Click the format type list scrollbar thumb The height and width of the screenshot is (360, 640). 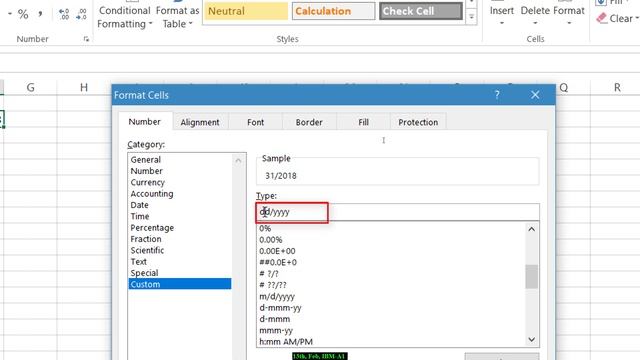click(531, 277)
